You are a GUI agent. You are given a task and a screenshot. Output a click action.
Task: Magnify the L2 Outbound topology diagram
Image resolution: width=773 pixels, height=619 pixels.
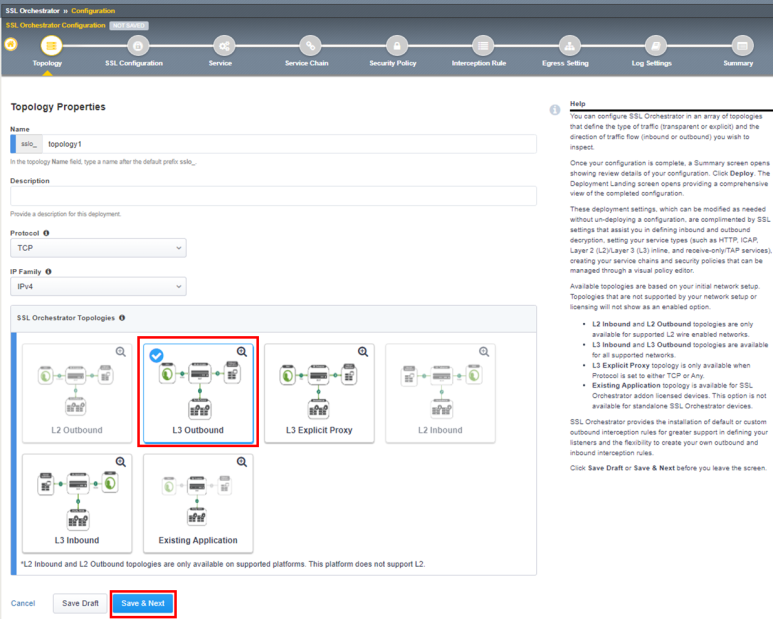coord(121,352)
